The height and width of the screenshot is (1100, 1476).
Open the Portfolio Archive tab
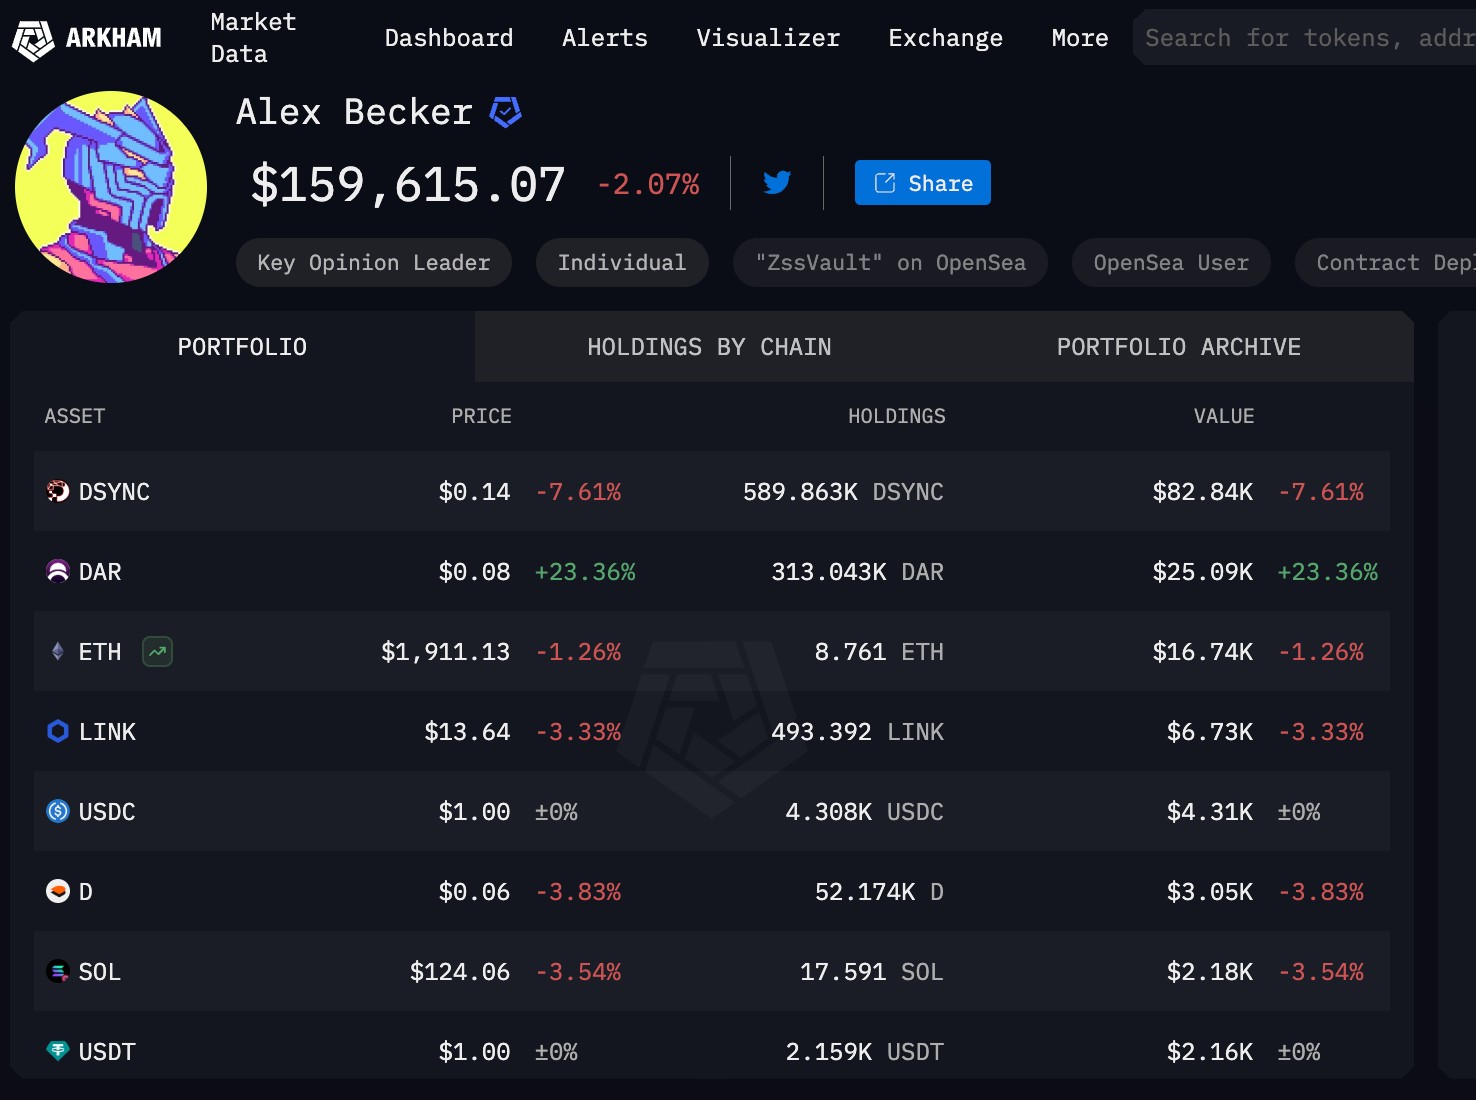(x=1178, y=346)
